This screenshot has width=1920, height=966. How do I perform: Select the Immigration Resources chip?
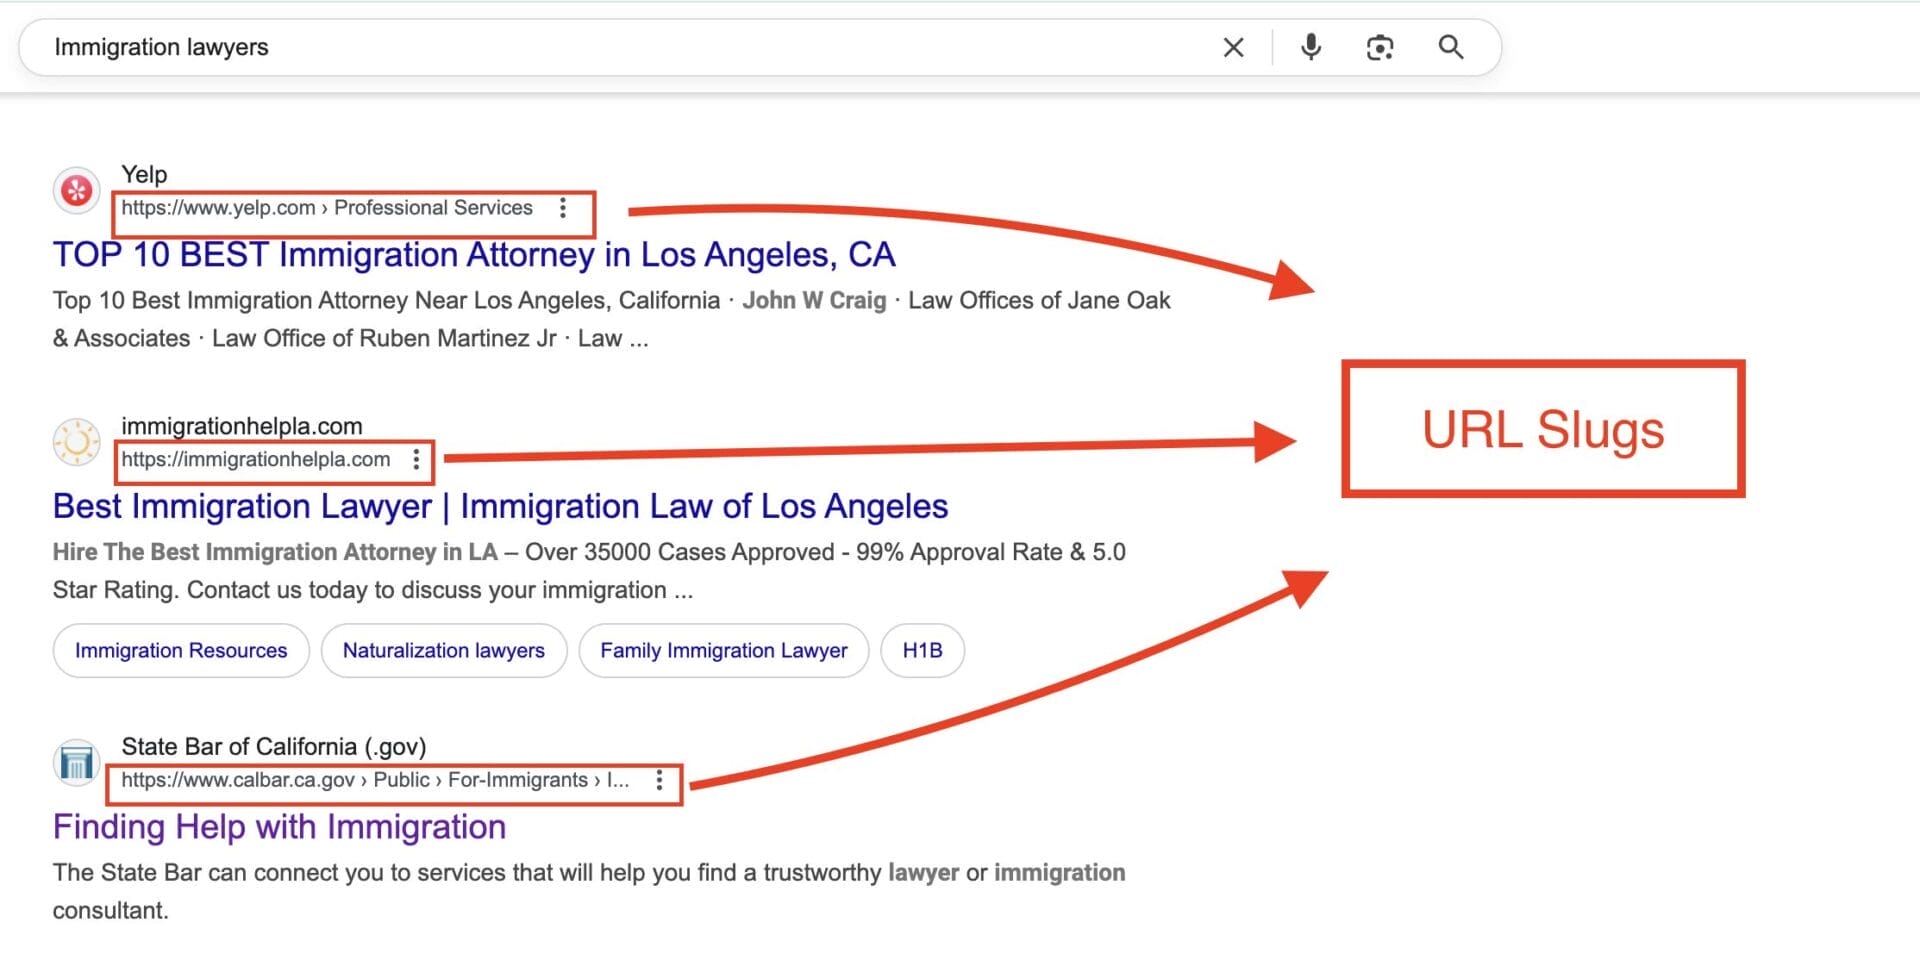click(x=180, y=650)
